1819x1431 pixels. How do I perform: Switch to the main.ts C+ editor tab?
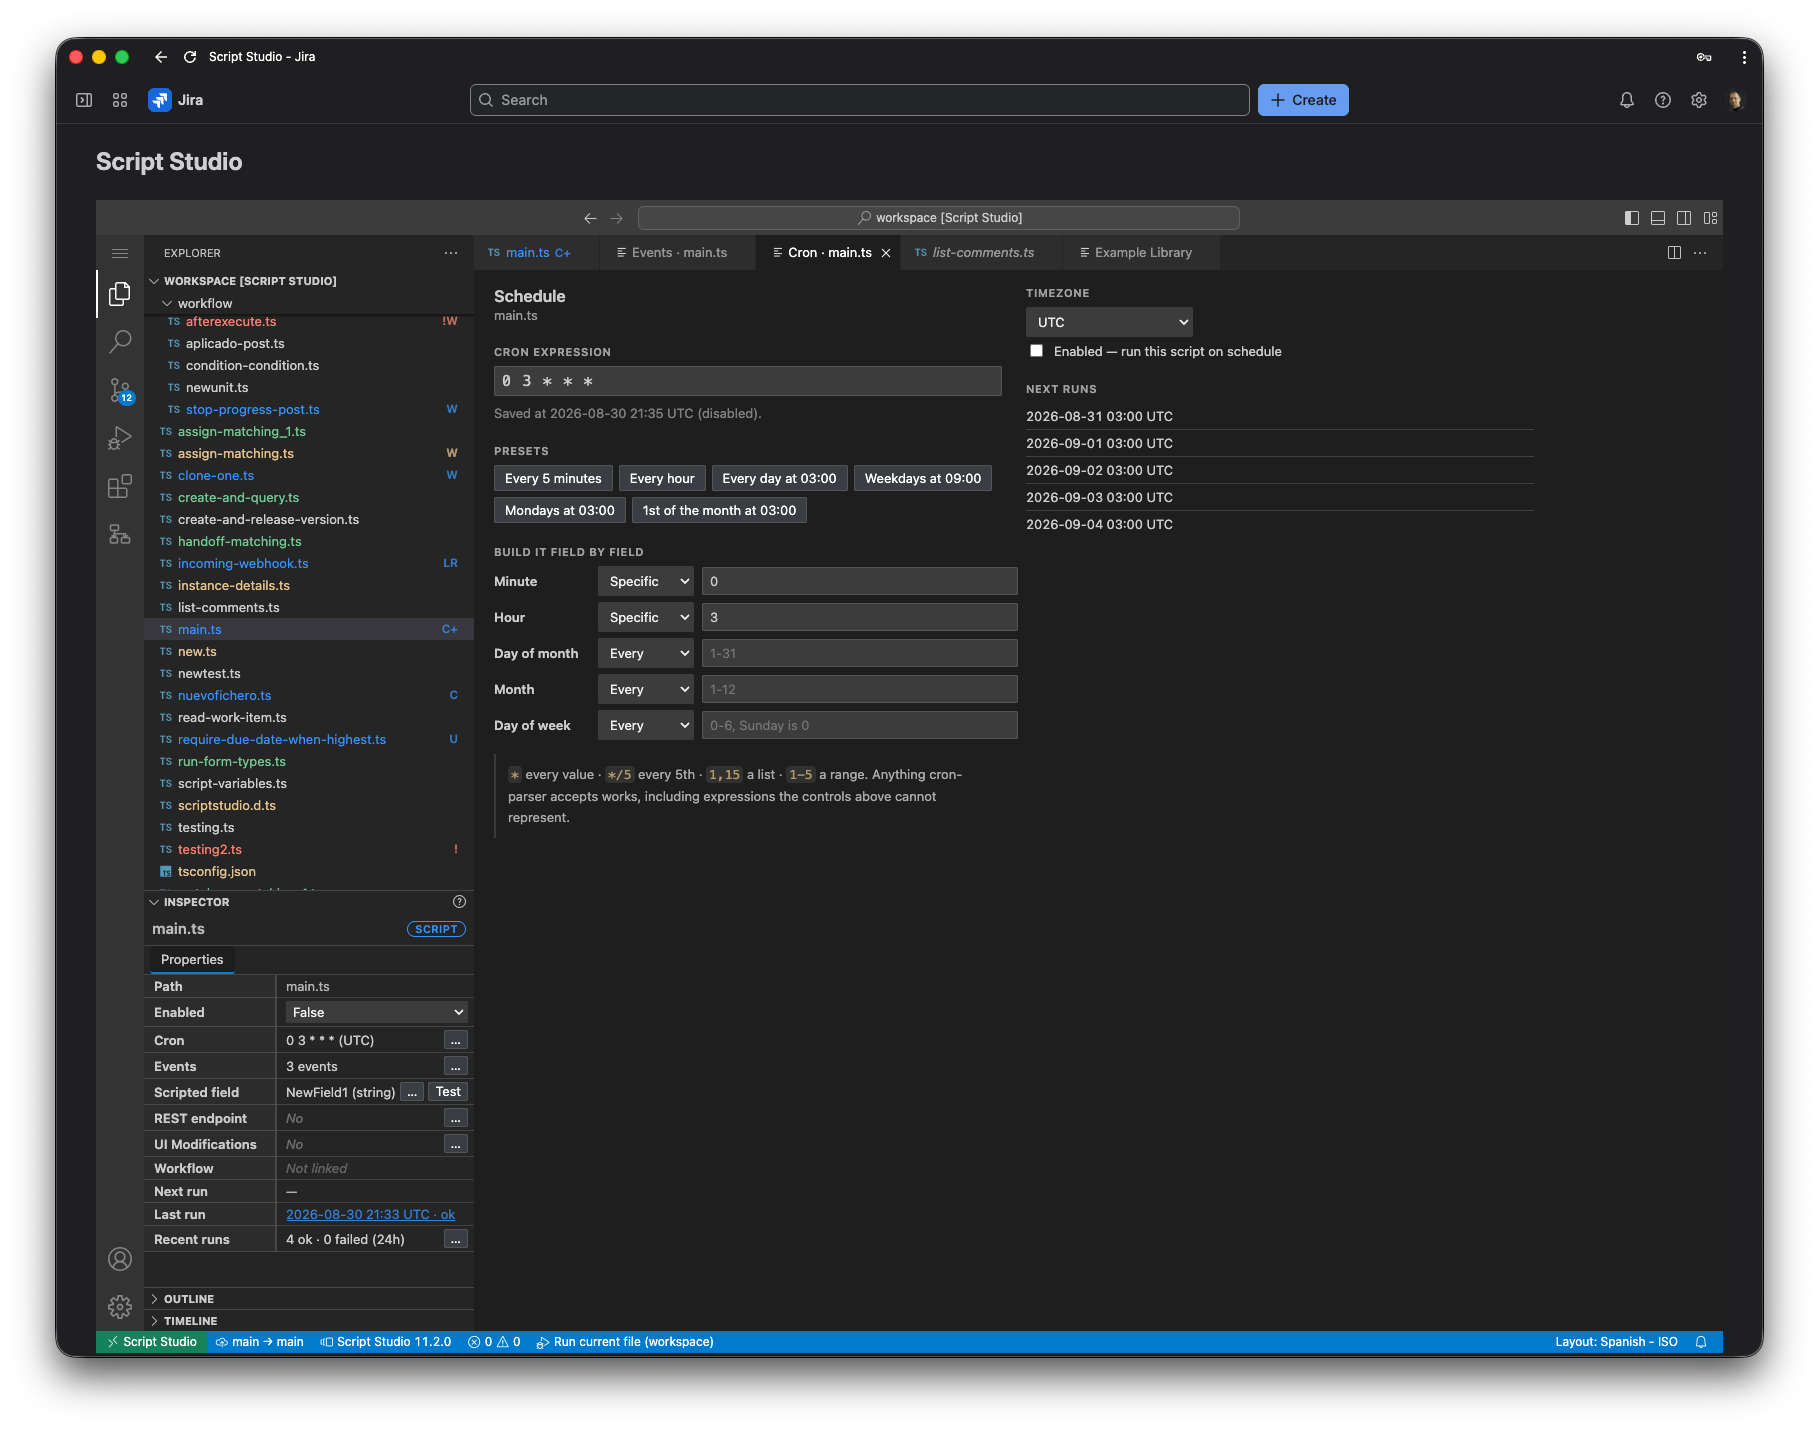tap(537, 253)
